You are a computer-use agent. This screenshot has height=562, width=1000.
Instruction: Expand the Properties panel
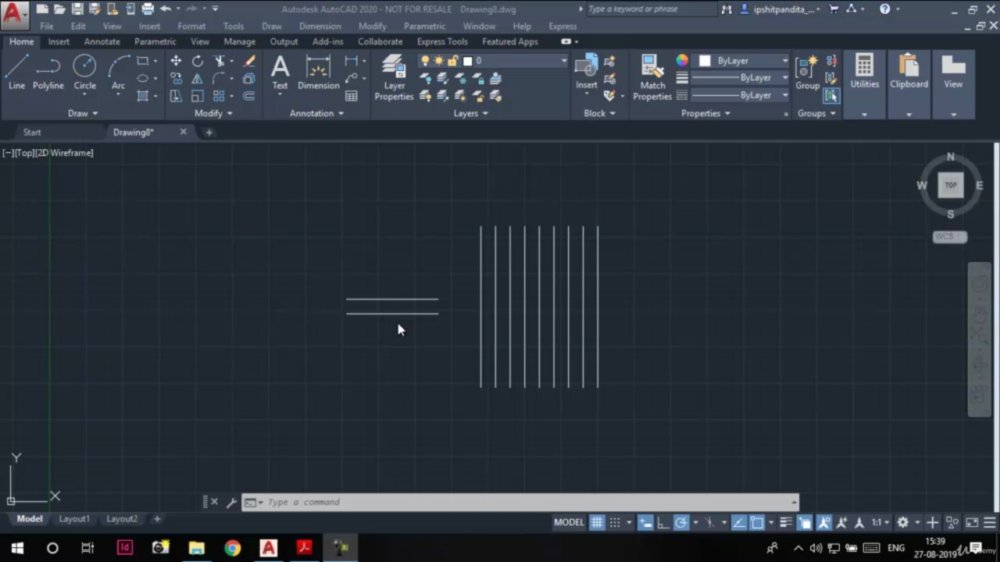(705, 114)
